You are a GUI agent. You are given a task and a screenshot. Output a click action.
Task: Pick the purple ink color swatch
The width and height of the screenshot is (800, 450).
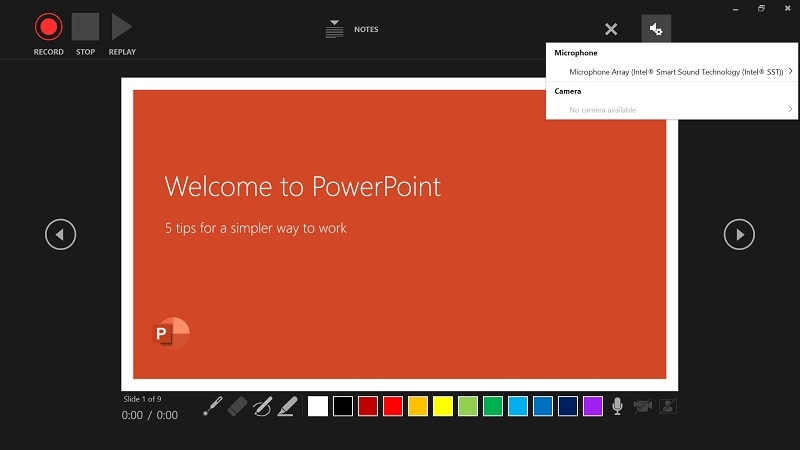point(592,406)
